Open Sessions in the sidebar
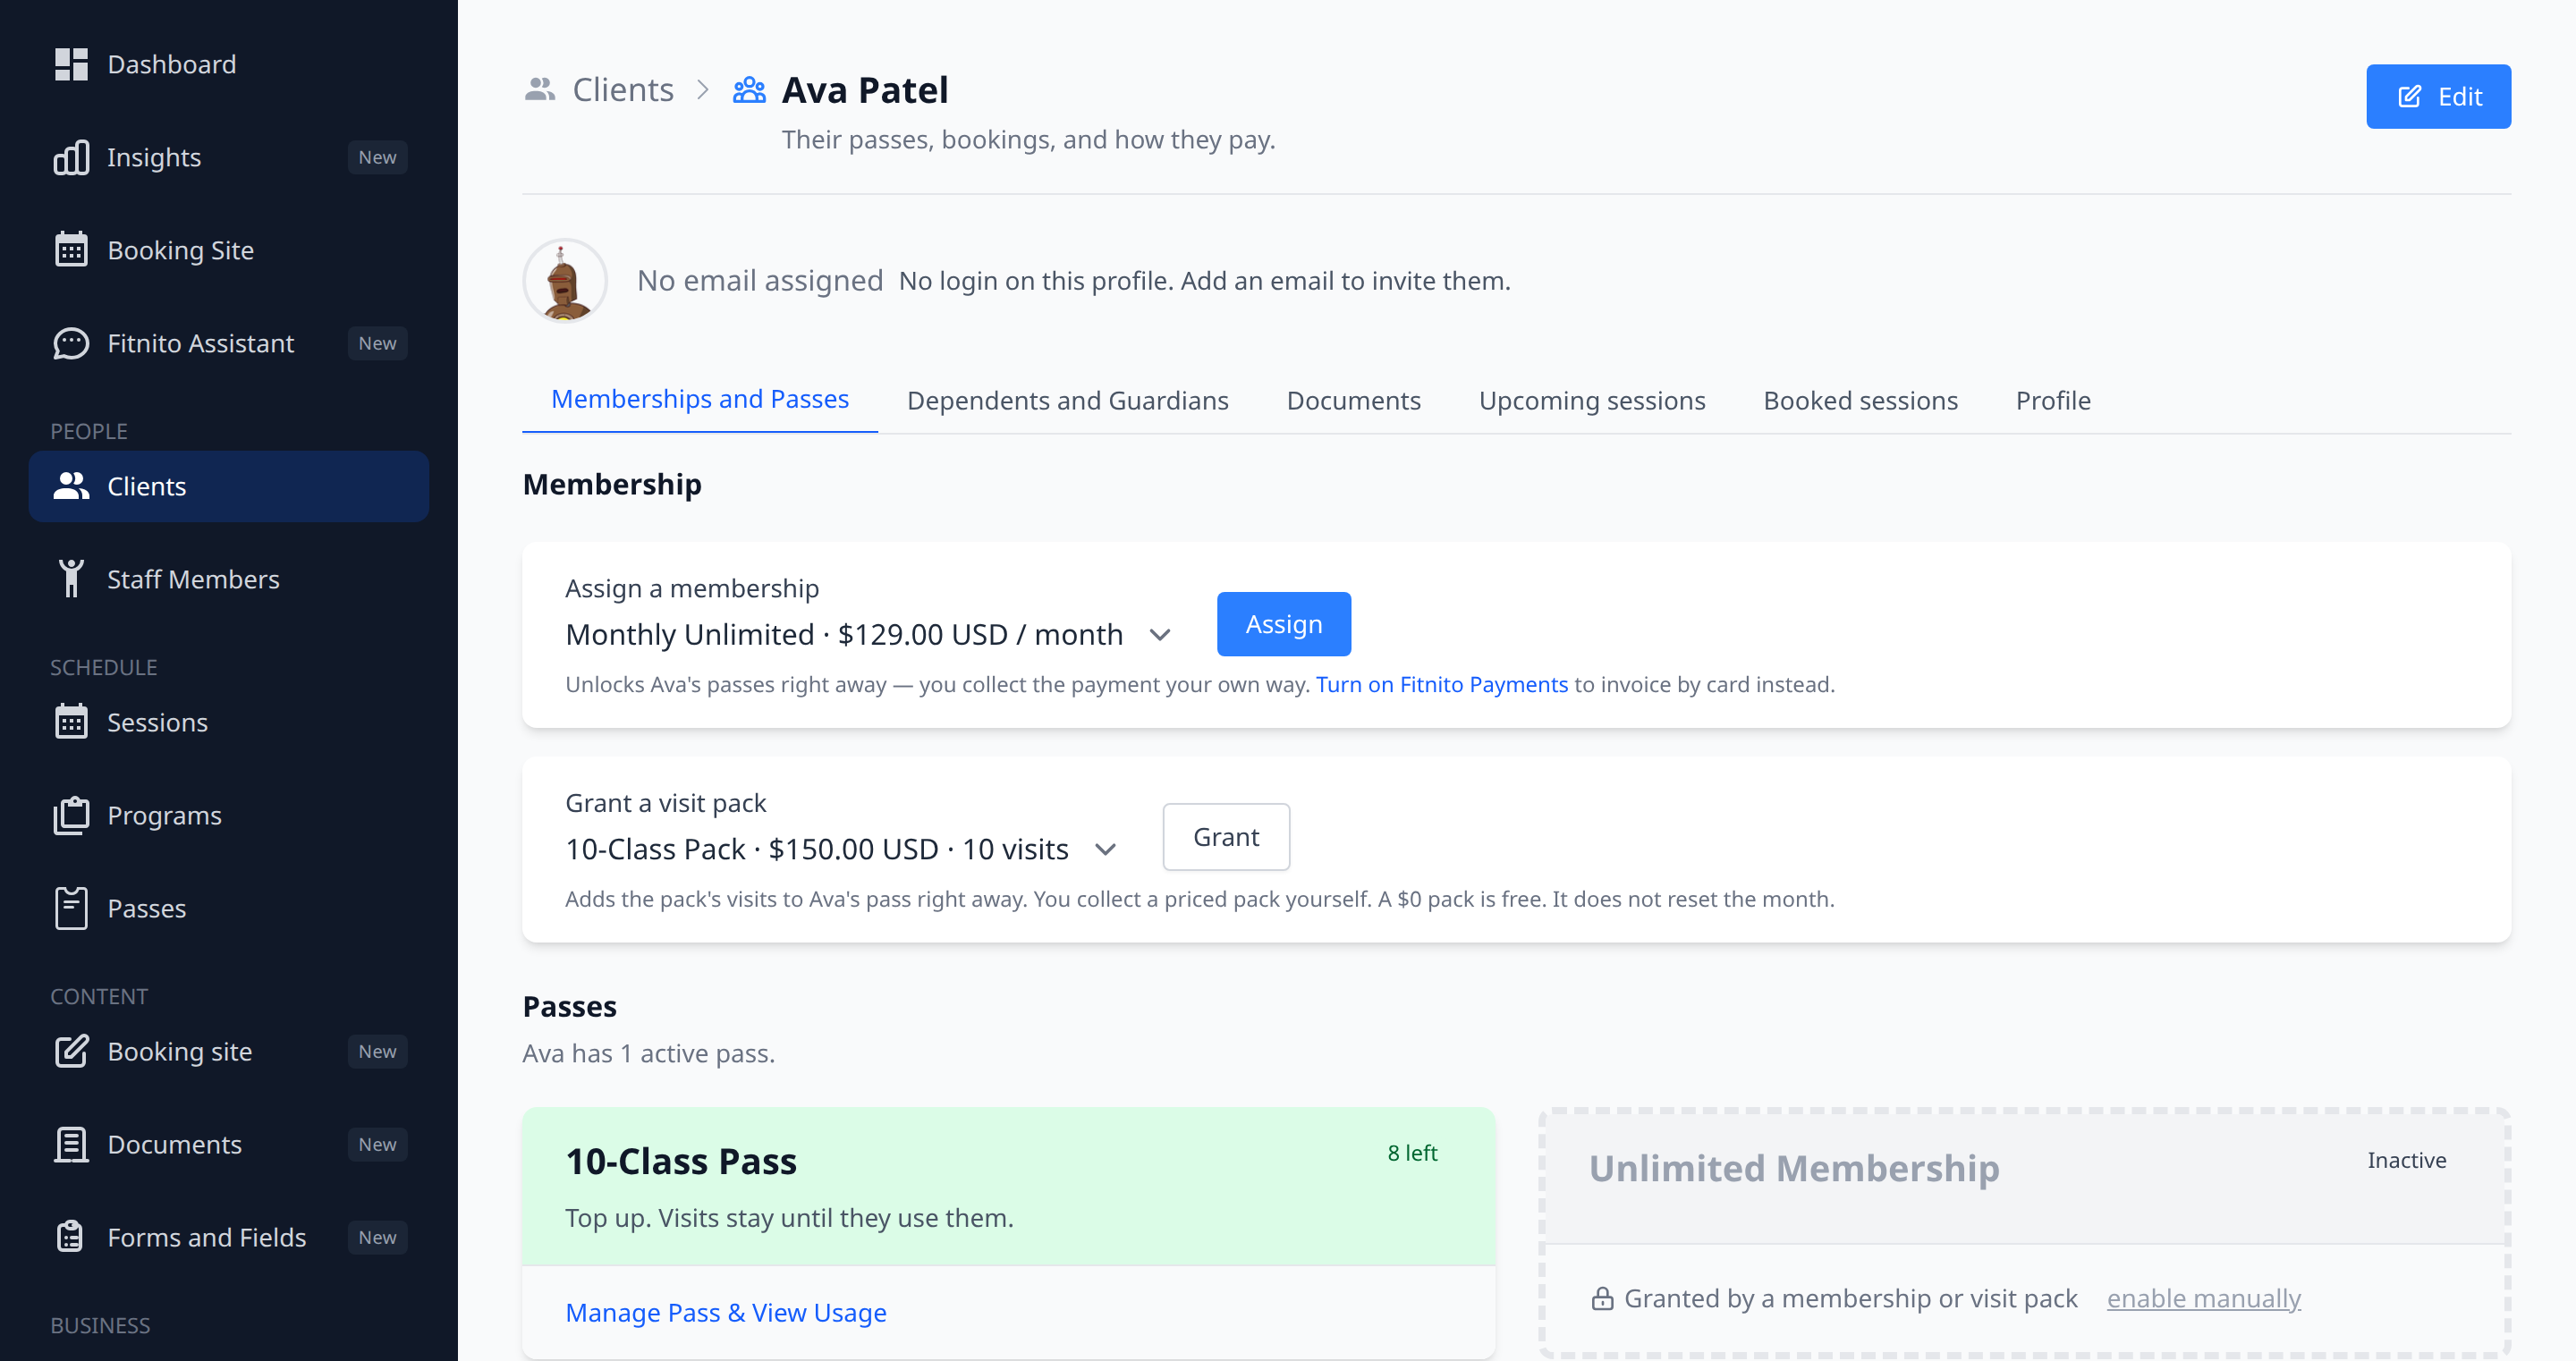Viewport: 2576px width, 1361px height. coord(228,722)
